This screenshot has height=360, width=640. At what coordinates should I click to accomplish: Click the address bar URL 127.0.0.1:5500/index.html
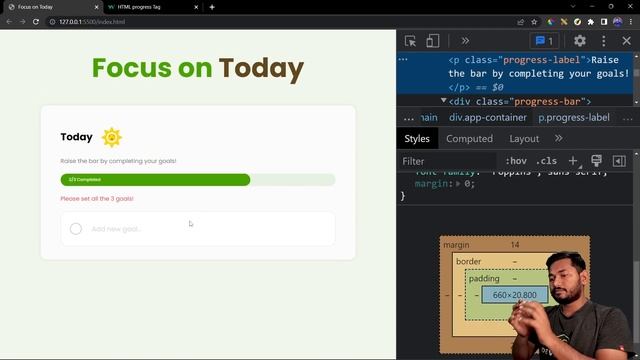tap(92, 22)
